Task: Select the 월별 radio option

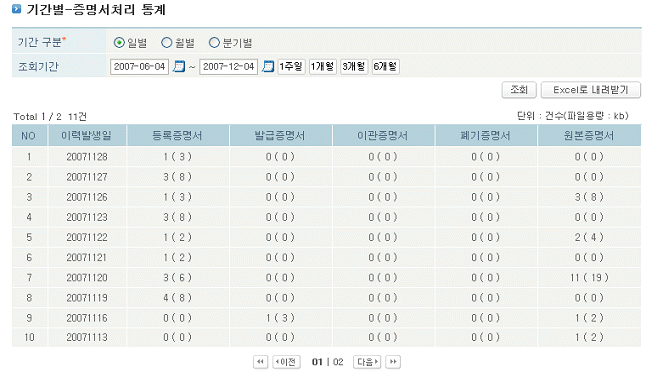Action: click(166, 42)
